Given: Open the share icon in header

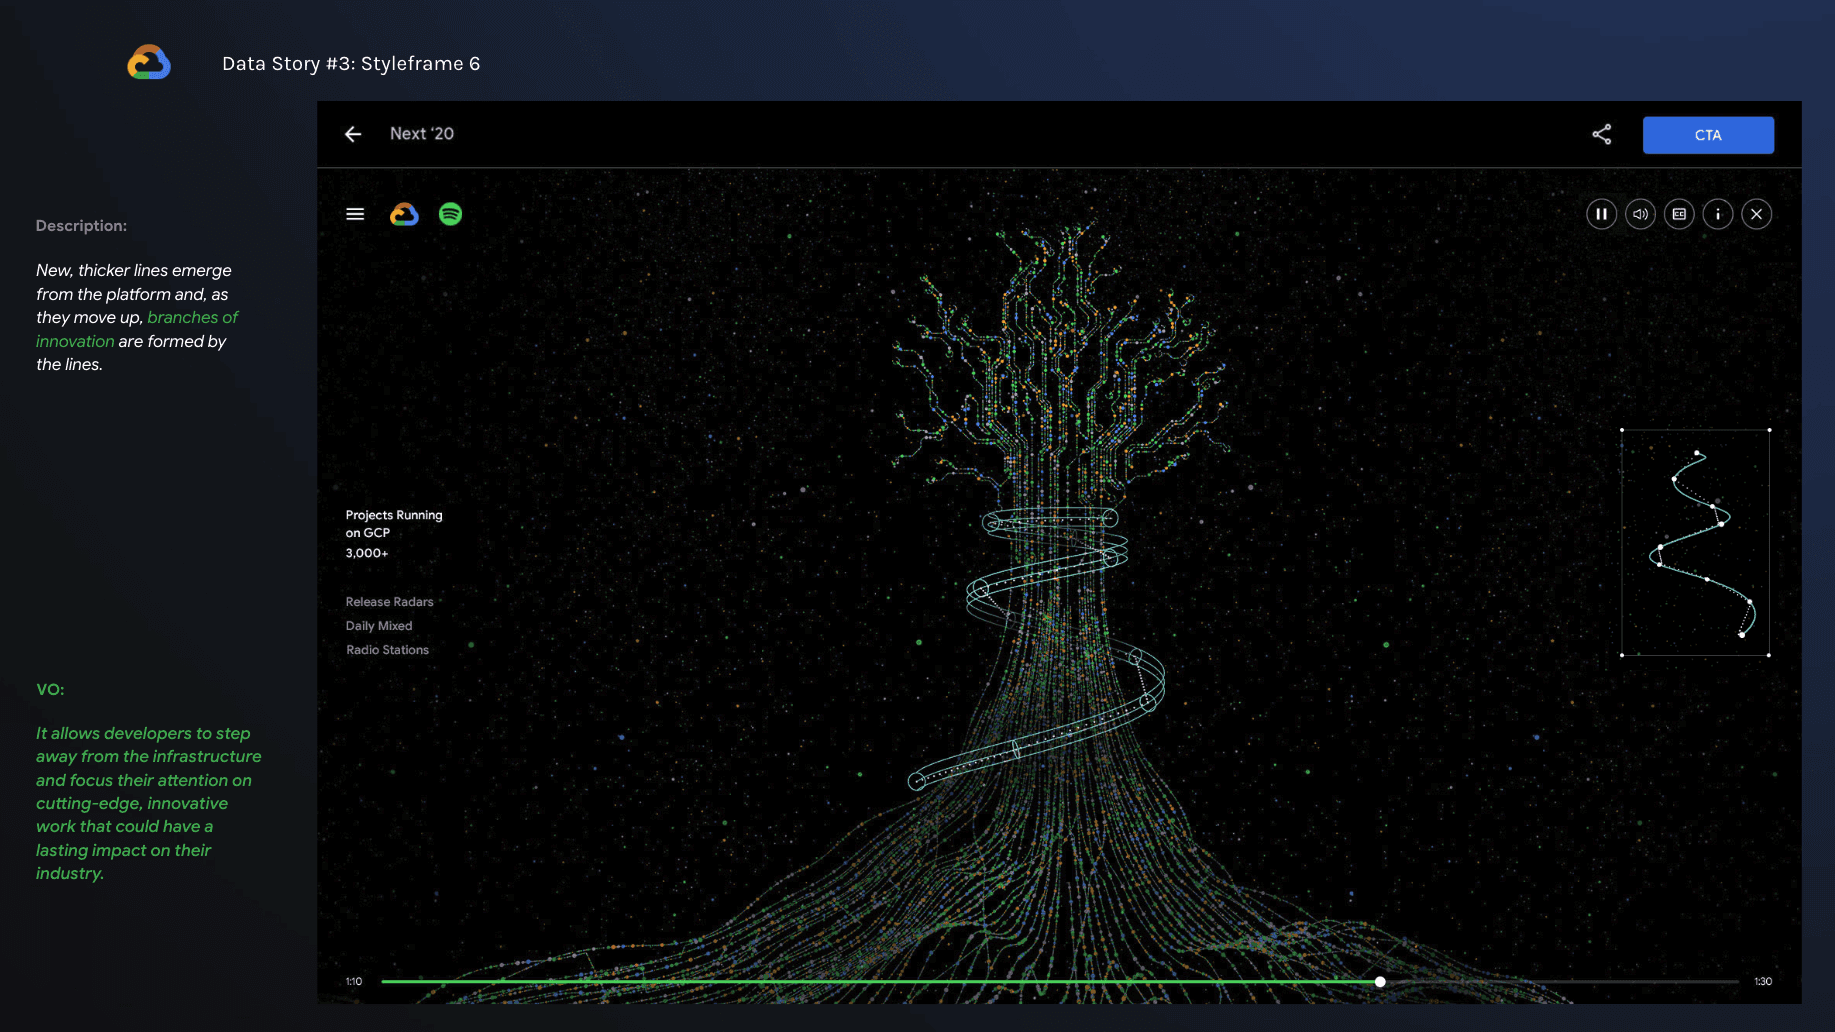Looking at the screenshot, I should coord(1601,134).
